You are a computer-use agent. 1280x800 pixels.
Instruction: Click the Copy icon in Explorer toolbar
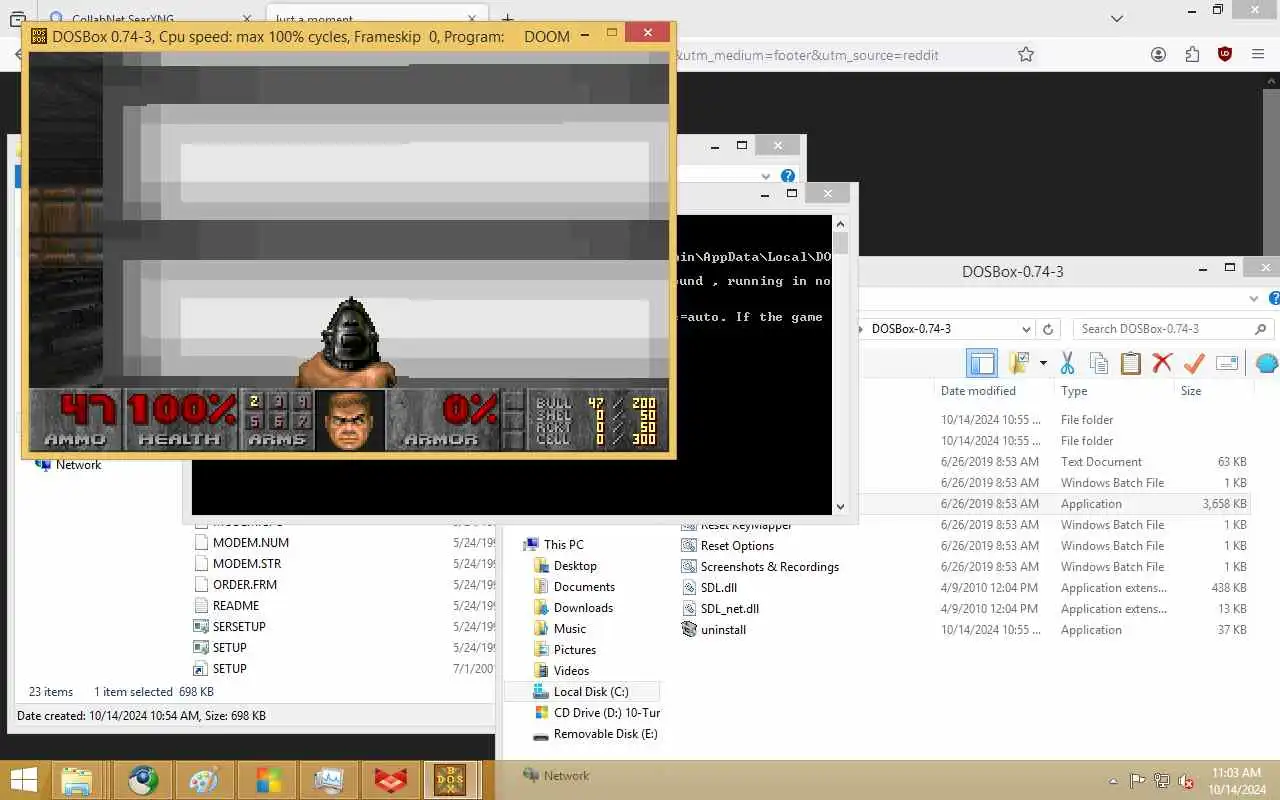point(1099,363)
